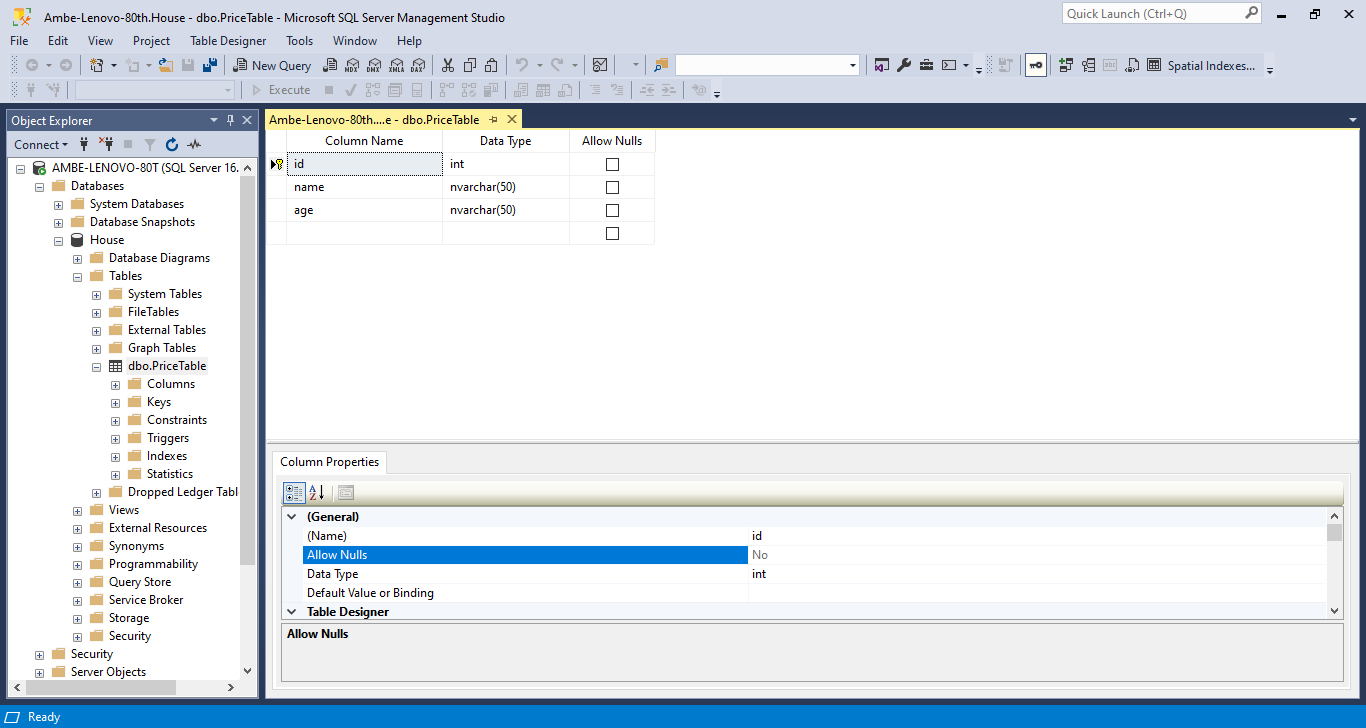Viewport: 1366px width, 728px height.
Task: Select the Programmability folder
Action: pos(153,564)
